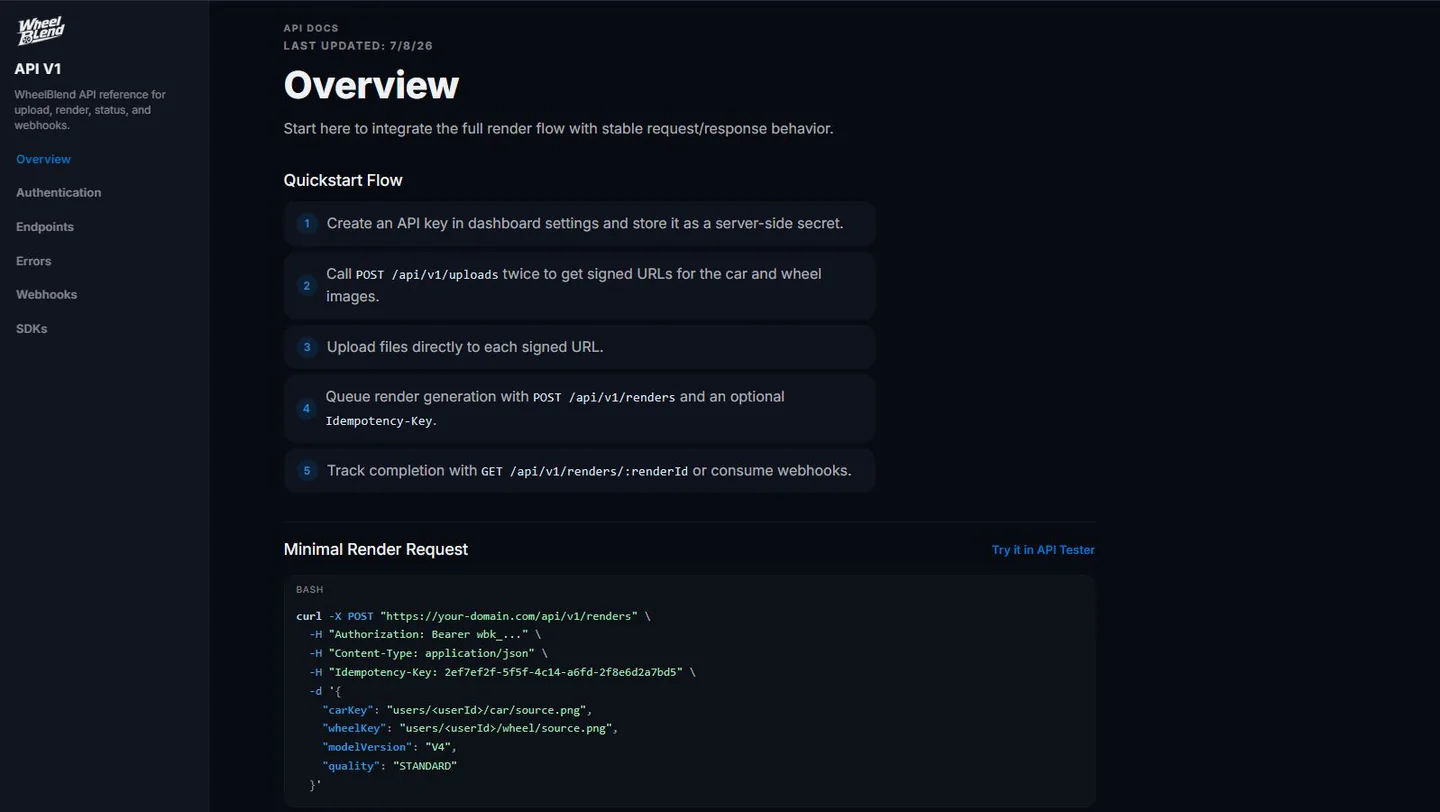Click 'GET /api/v1/renders/:renderId' code text
1440x812 pixels.
[585, 471]
